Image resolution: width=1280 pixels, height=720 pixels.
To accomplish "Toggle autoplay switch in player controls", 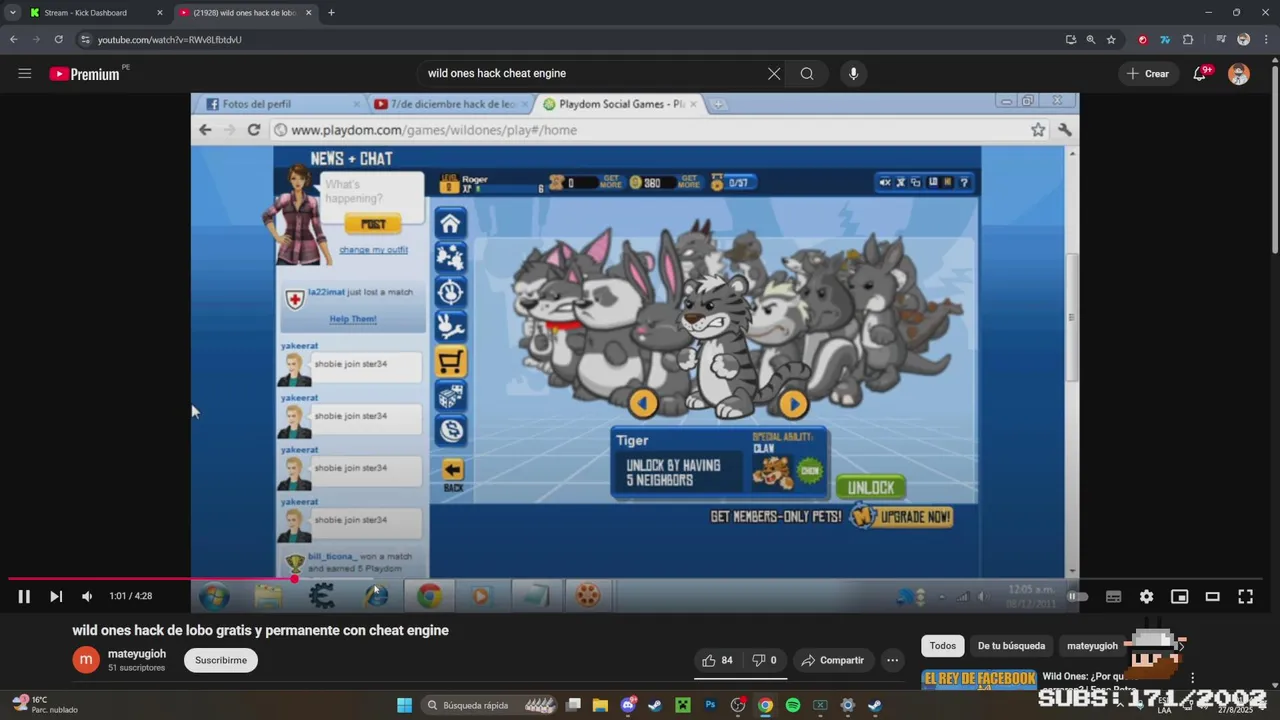I will (1077, 596).
